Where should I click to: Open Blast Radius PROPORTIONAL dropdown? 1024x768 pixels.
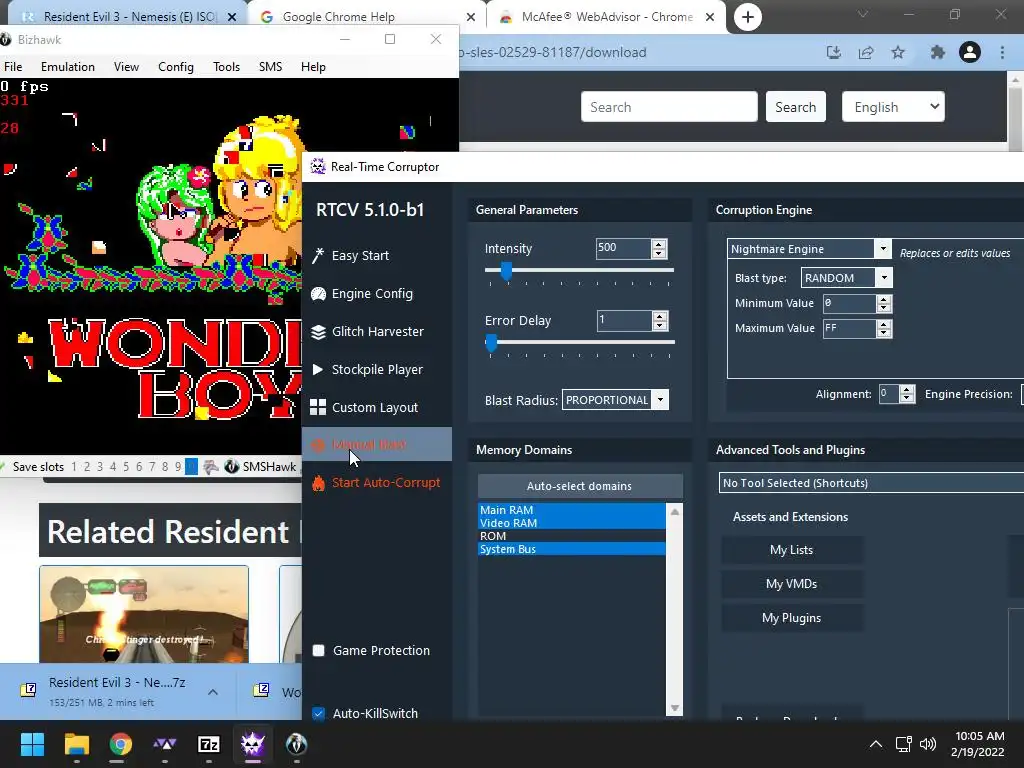[x=660, y=400]
